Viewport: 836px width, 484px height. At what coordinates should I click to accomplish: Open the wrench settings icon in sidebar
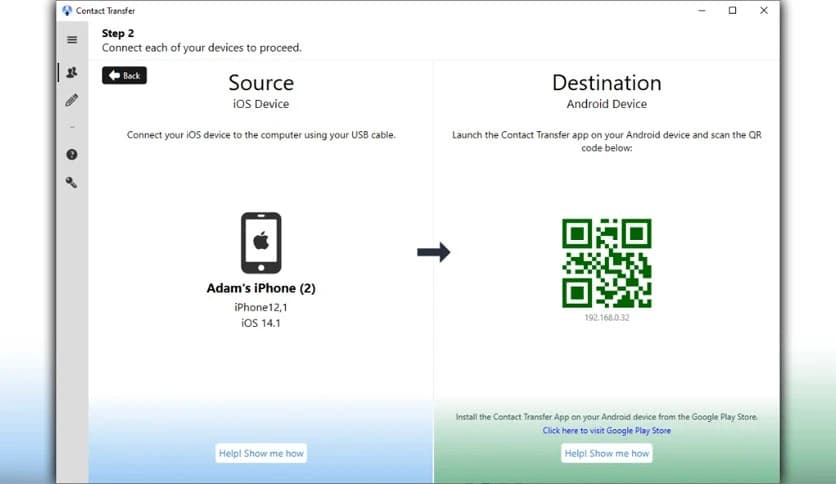point(72,183)
